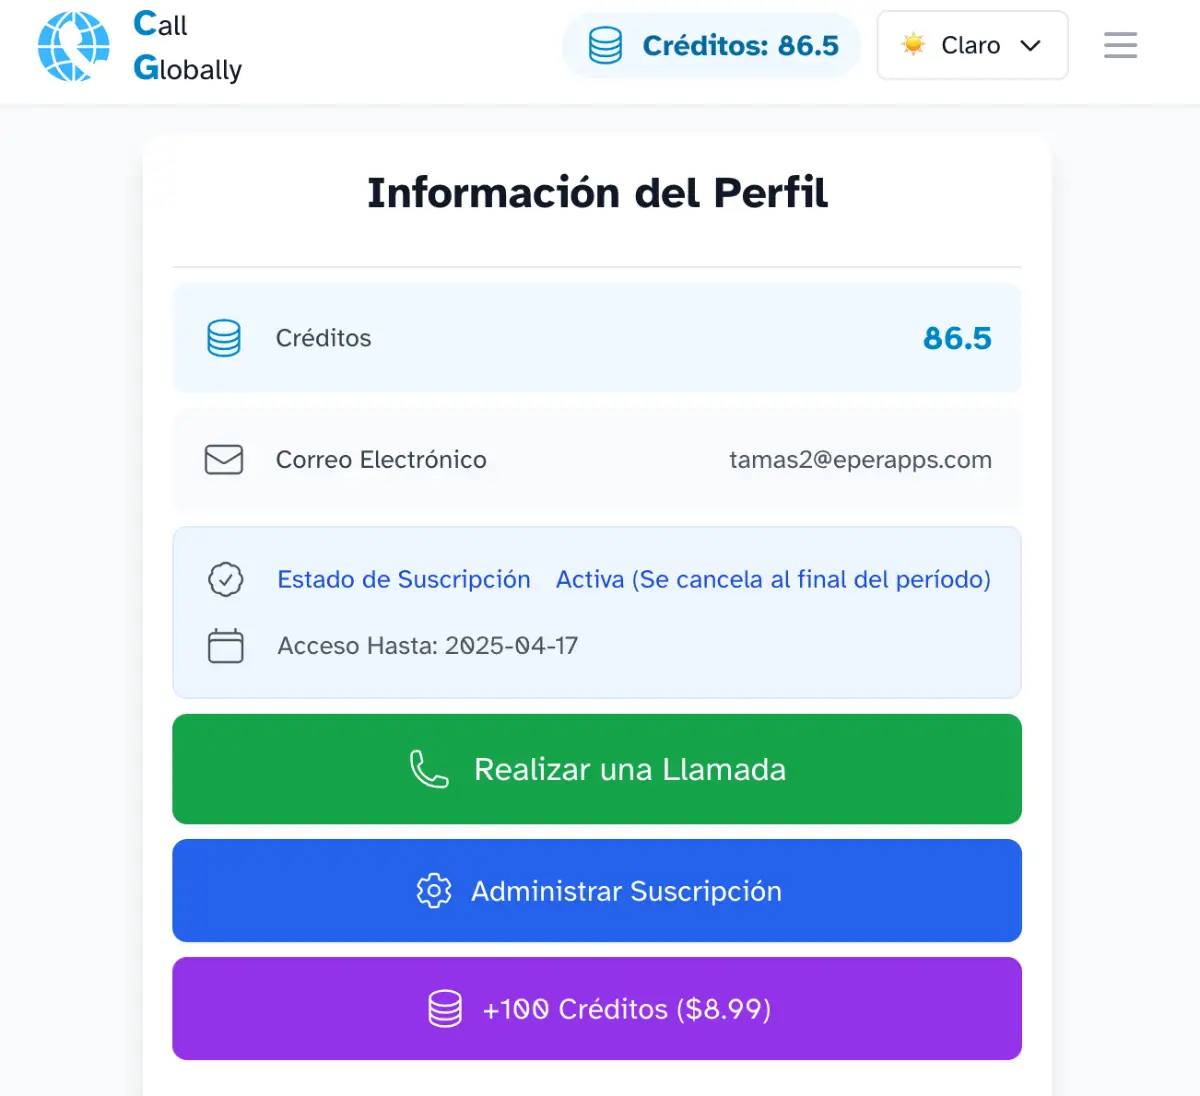Click the envelope icon beside Correo Electrónico
The image size is (1200, 1096).
click(224, 460)
